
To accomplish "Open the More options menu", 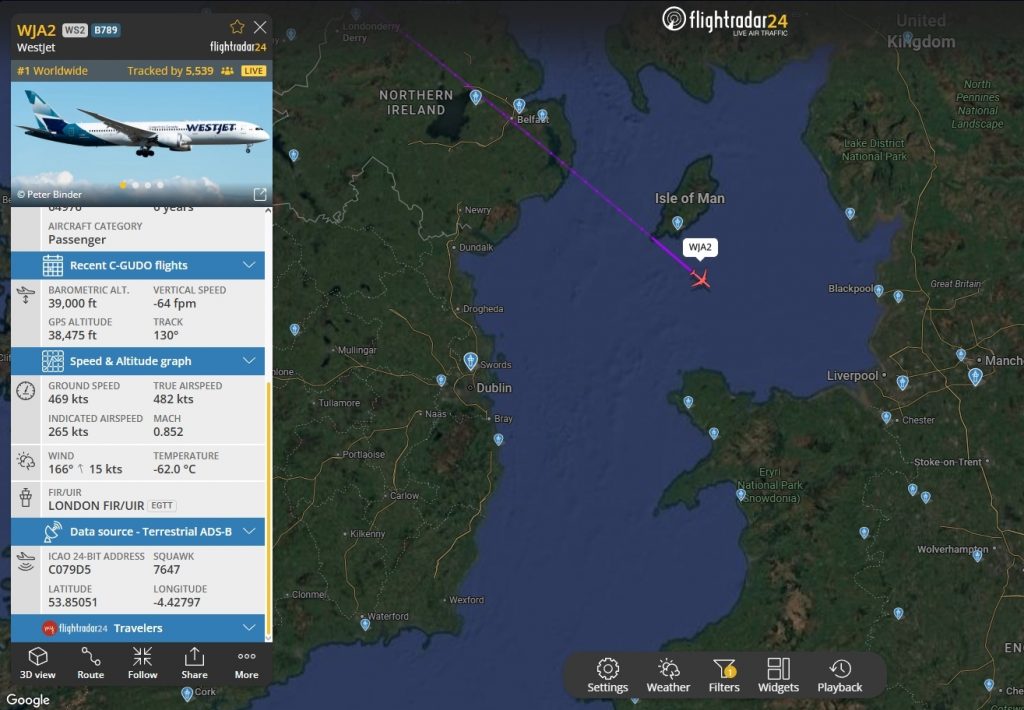I will point(246,663).
